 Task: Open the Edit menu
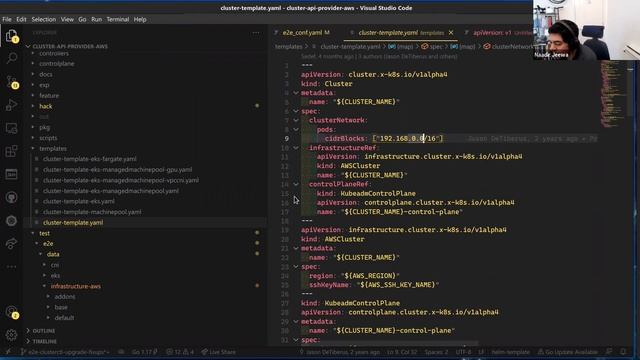pos(21,19)
